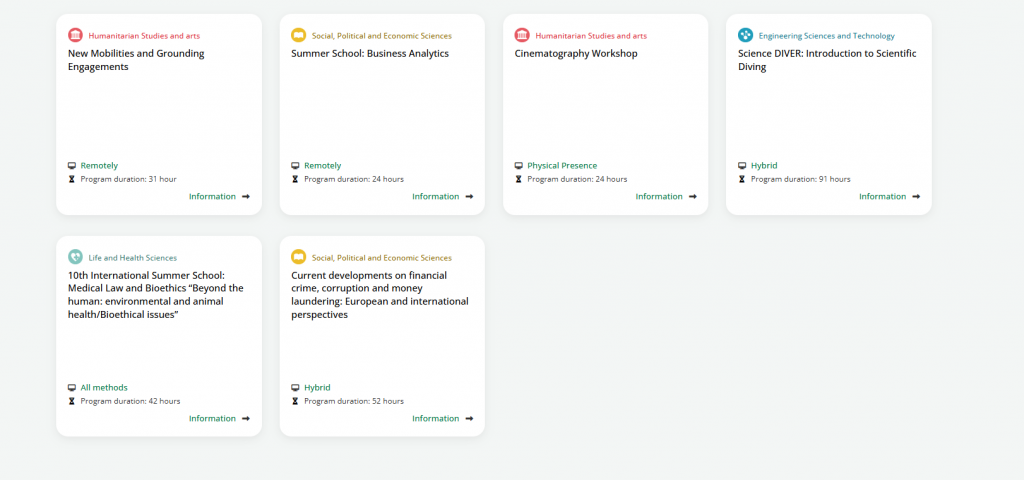Select the Cinematography Workshop title
Screen dimensions: 1024x480
point(576,54)
